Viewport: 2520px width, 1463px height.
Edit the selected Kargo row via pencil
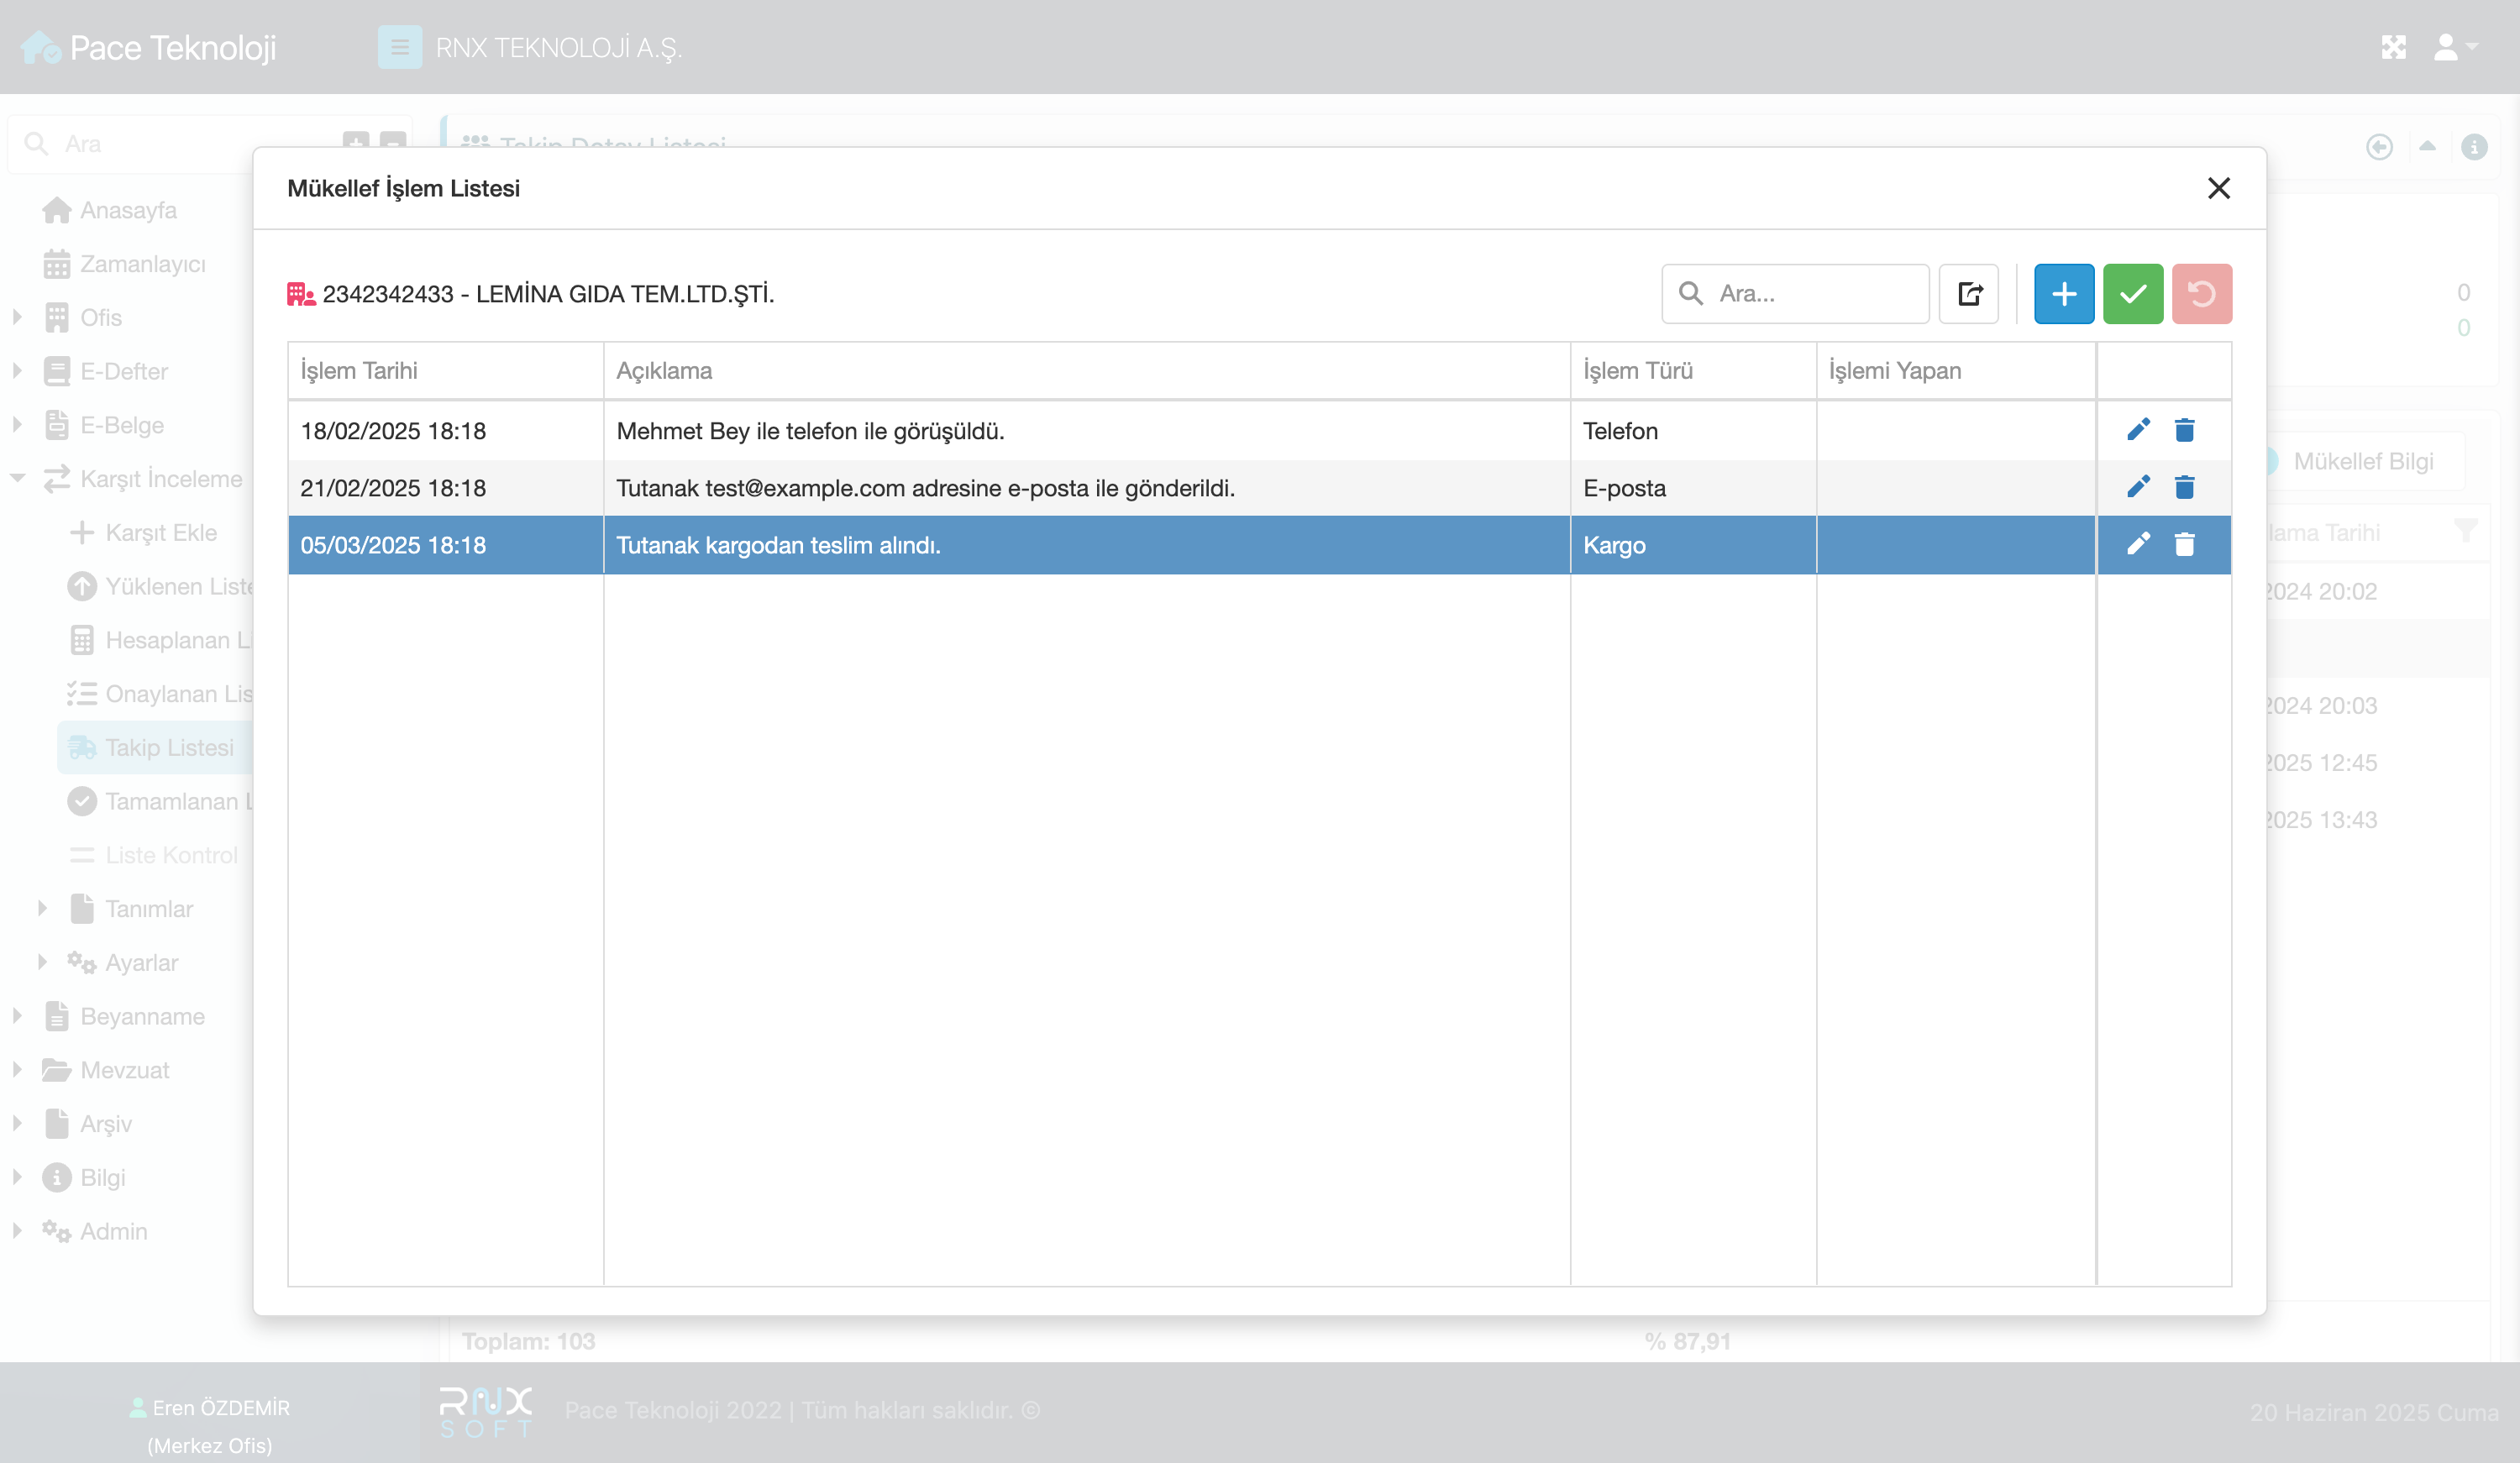tap(2137, 544)
